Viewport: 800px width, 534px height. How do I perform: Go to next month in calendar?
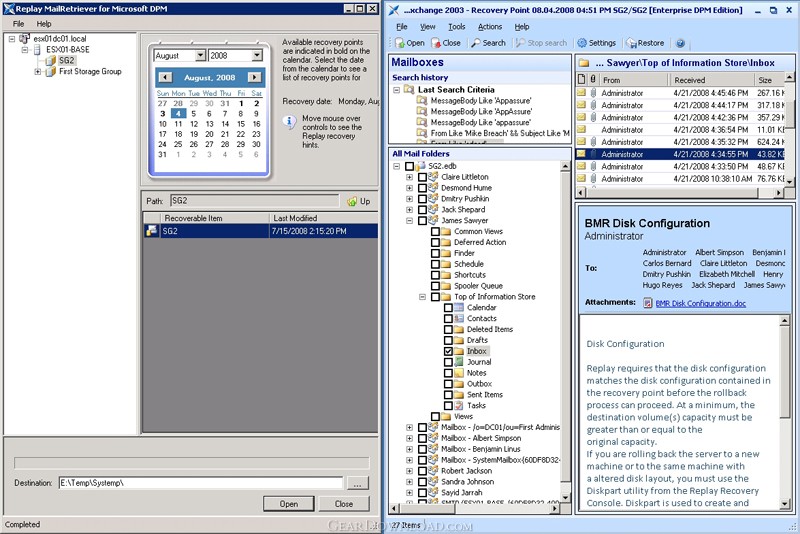(255, 78)
